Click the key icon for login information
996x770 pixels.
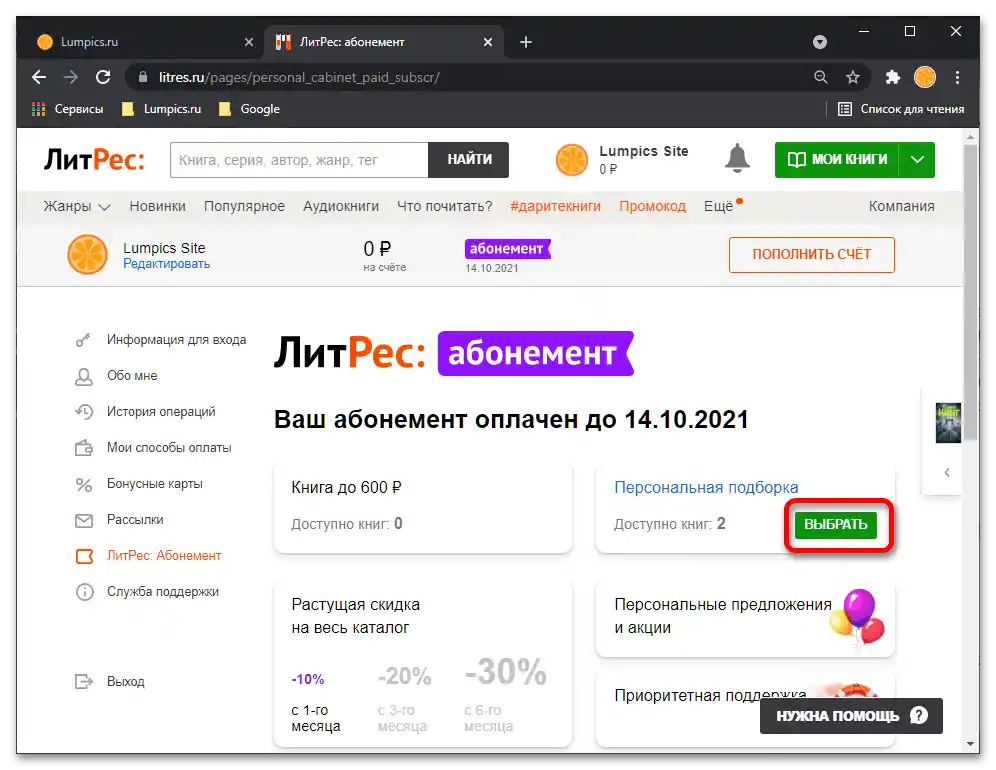click(83, 341)
